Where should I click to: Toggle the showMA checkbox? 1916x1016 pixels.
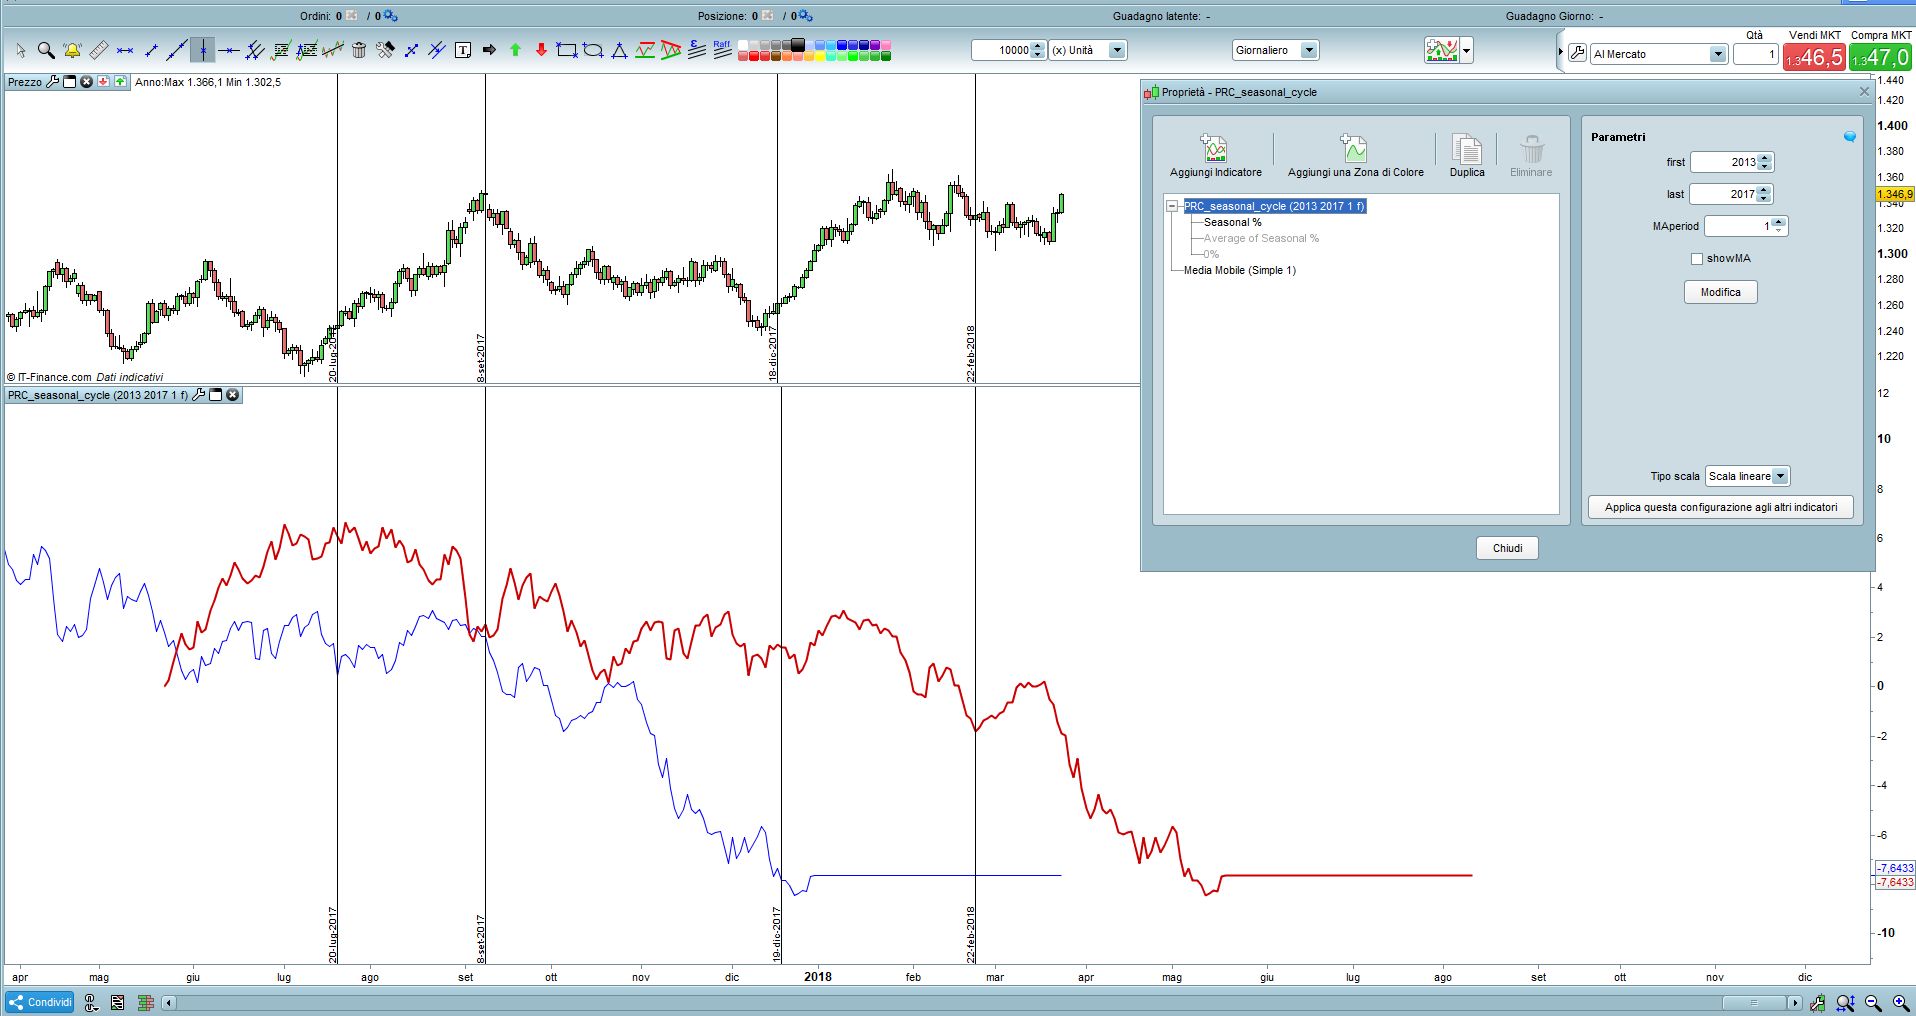click(x=1697, y=259)
